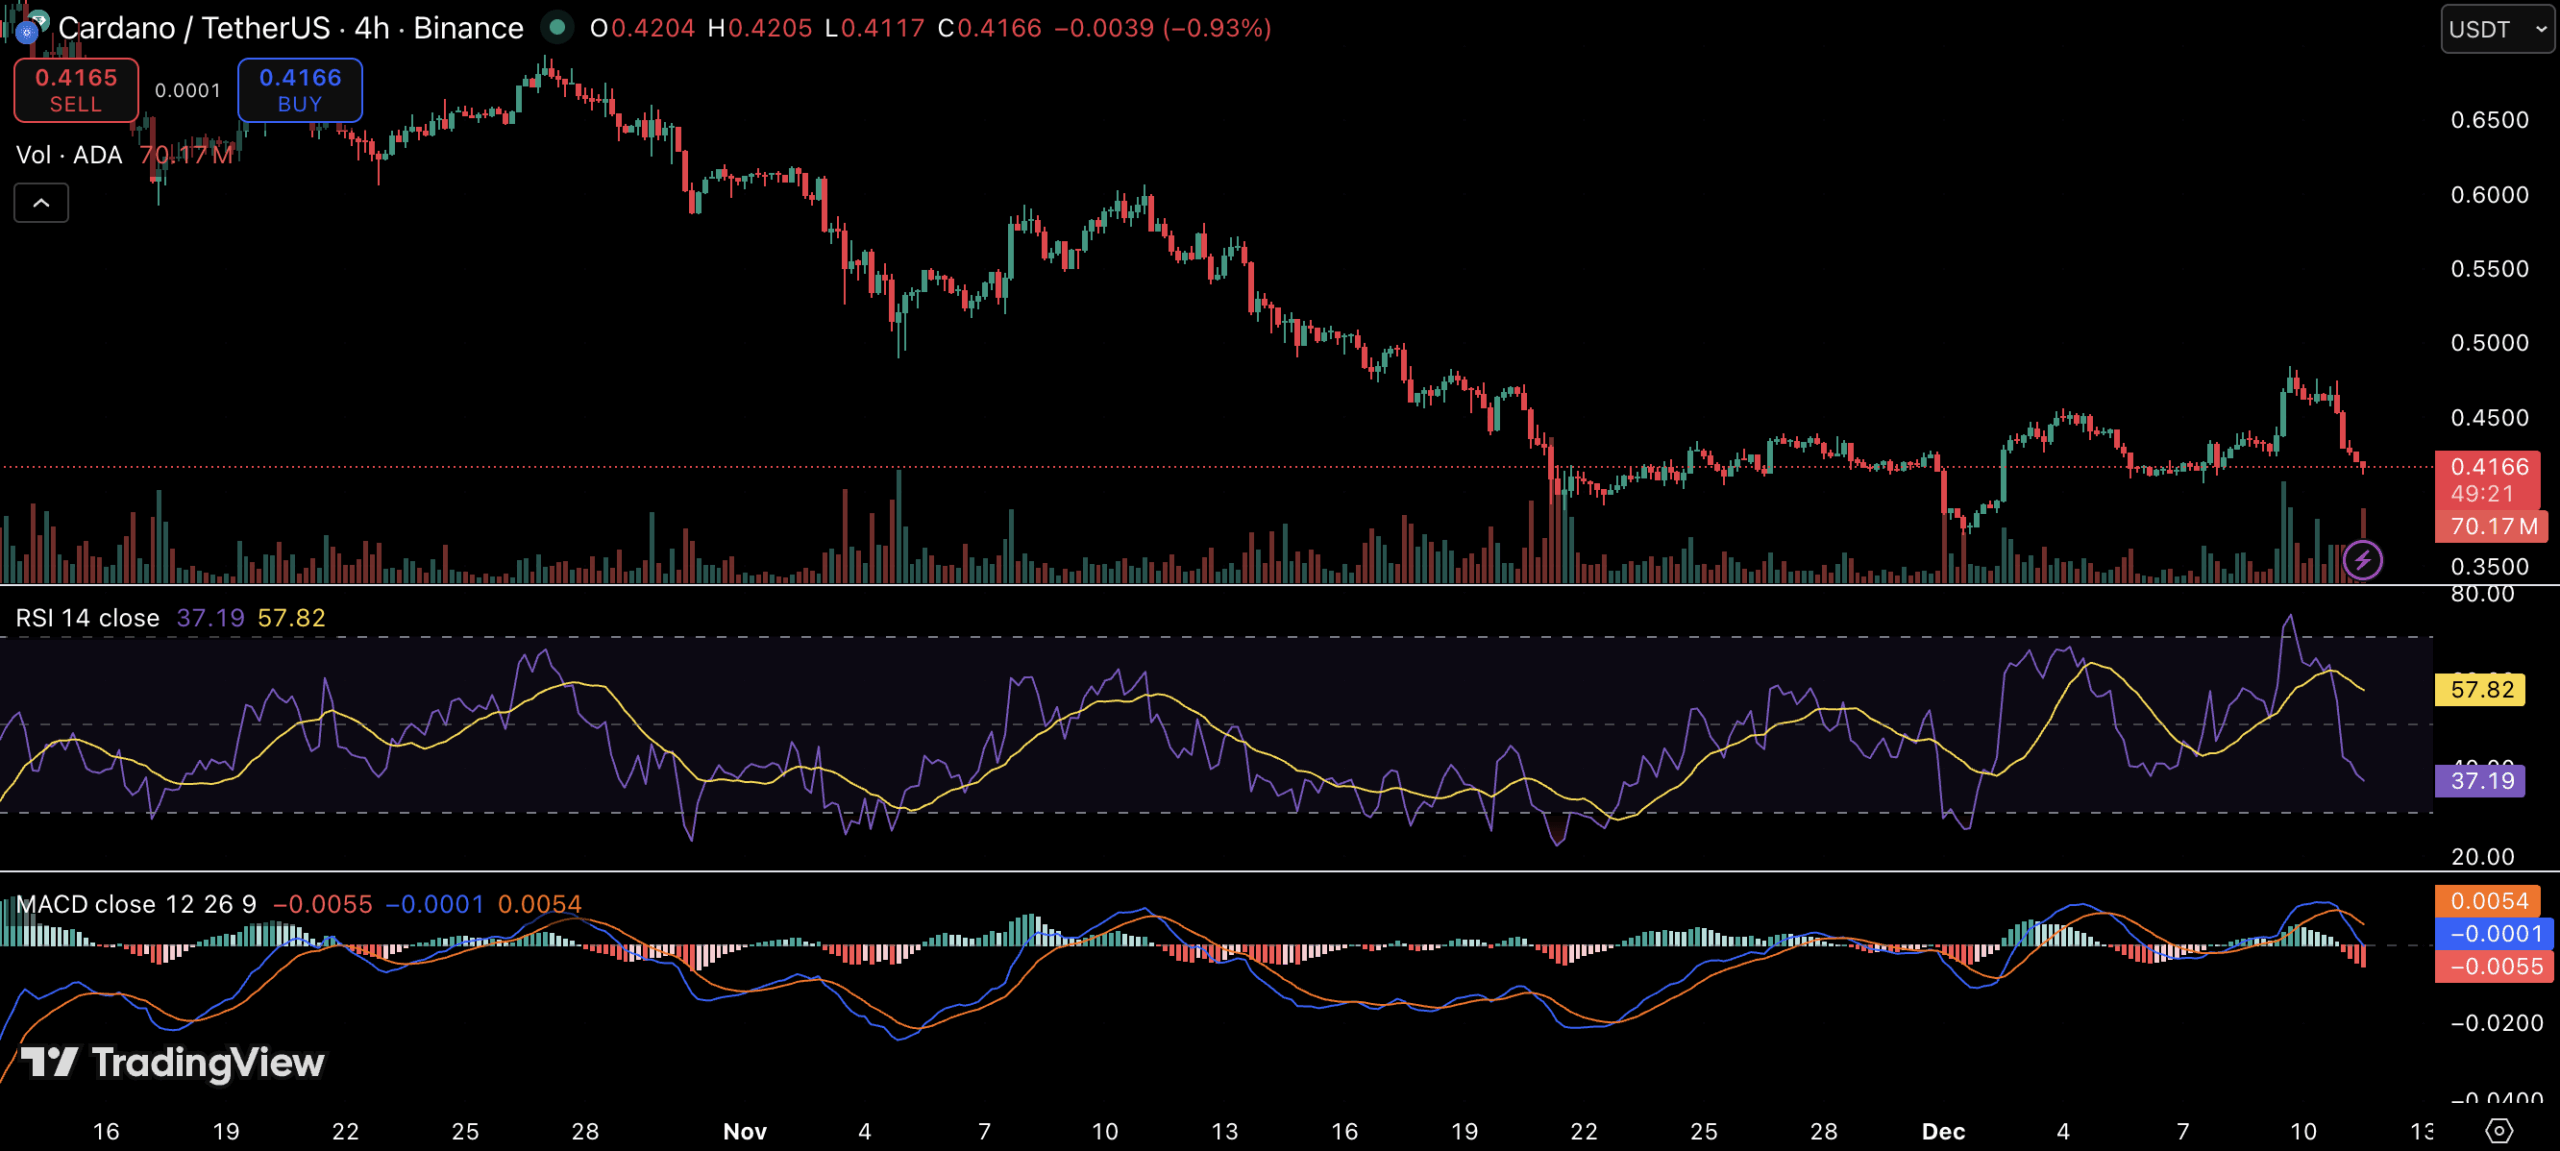Open the USDT currency dropdown at top right
Viewport: 2560px width, 1151px height.
pyautogui.click(x=2496, y=30)
